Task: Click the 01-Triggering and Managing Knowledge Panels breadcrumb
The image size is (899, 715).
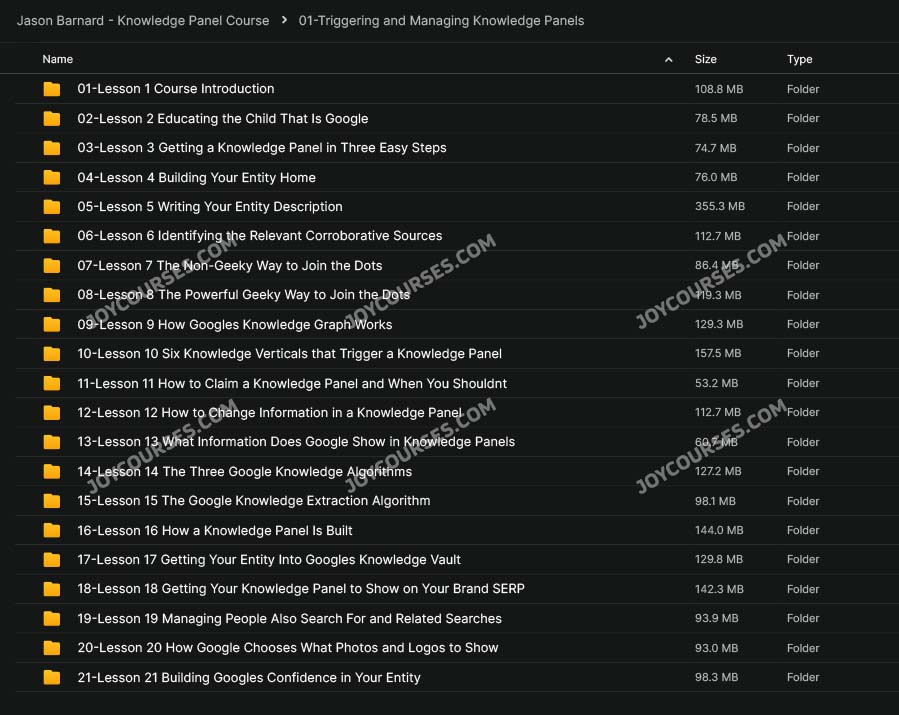Action: [441, 21]
